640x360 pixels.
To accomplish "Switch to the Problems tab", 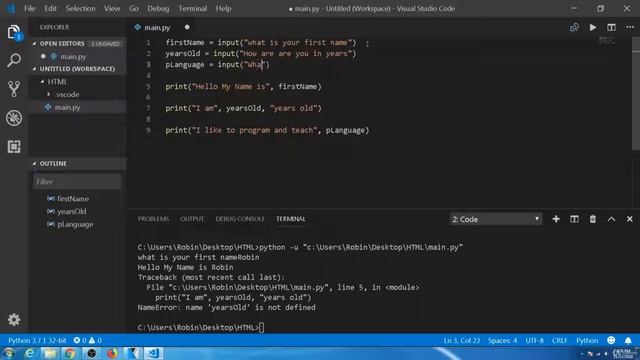I will point(153,219).
